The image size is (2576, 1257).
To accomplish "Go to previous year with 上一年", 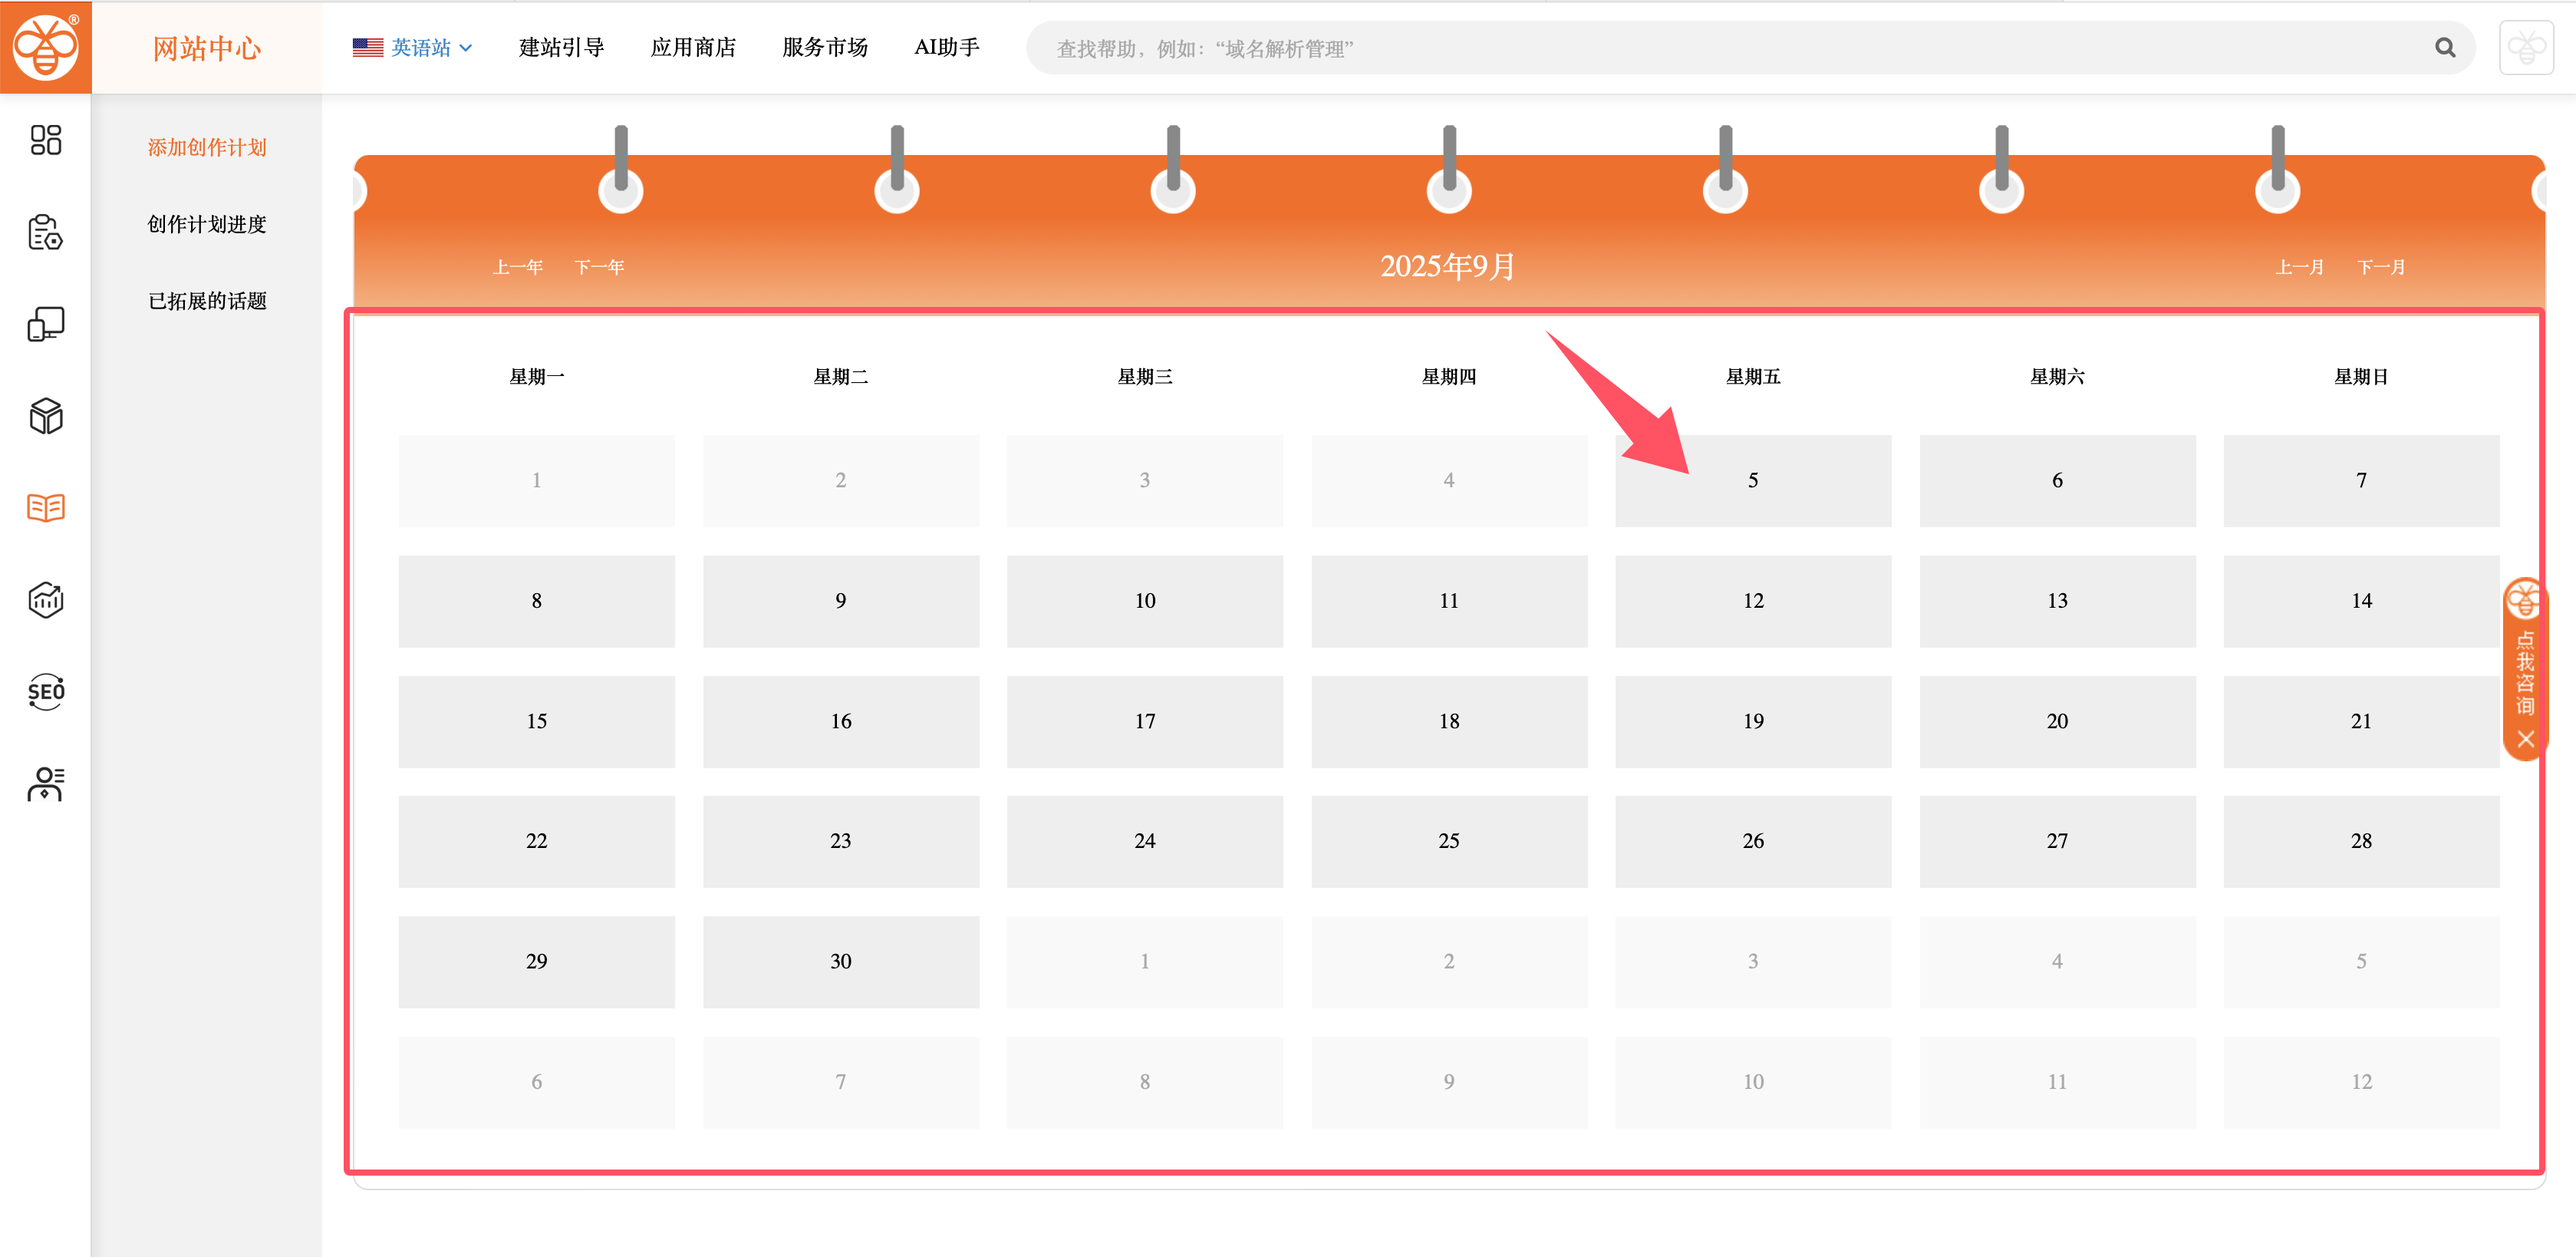I will pos(518,267).
